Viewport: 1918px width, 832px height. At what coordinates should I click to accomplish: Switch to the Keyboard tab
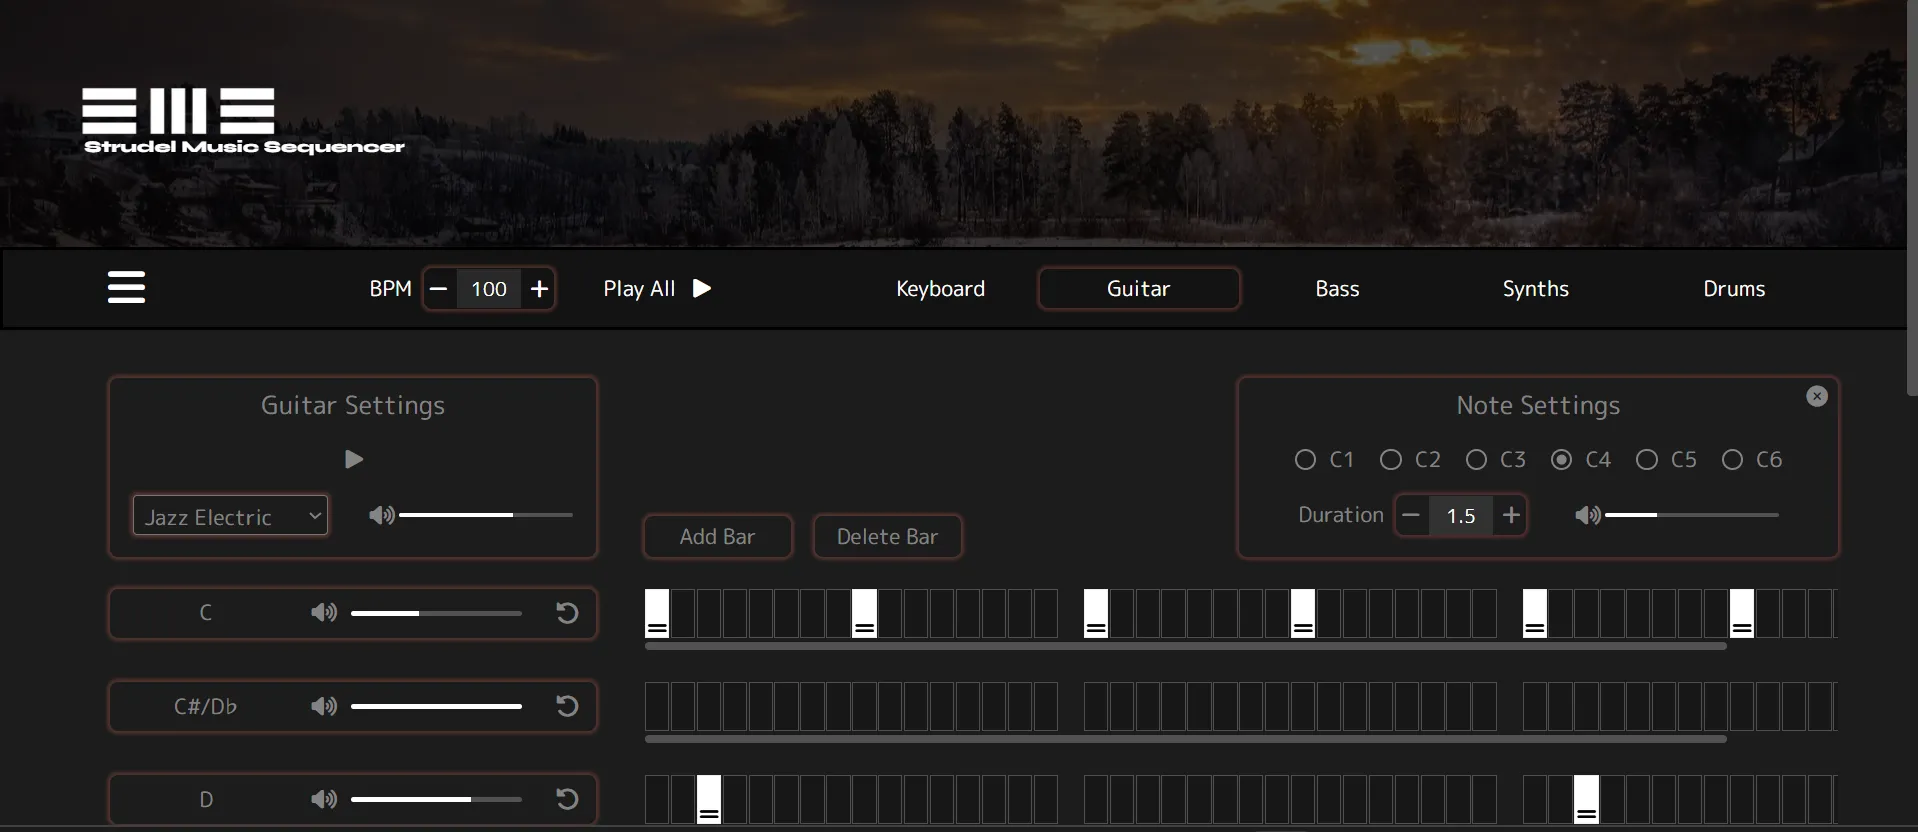[940, 289]
